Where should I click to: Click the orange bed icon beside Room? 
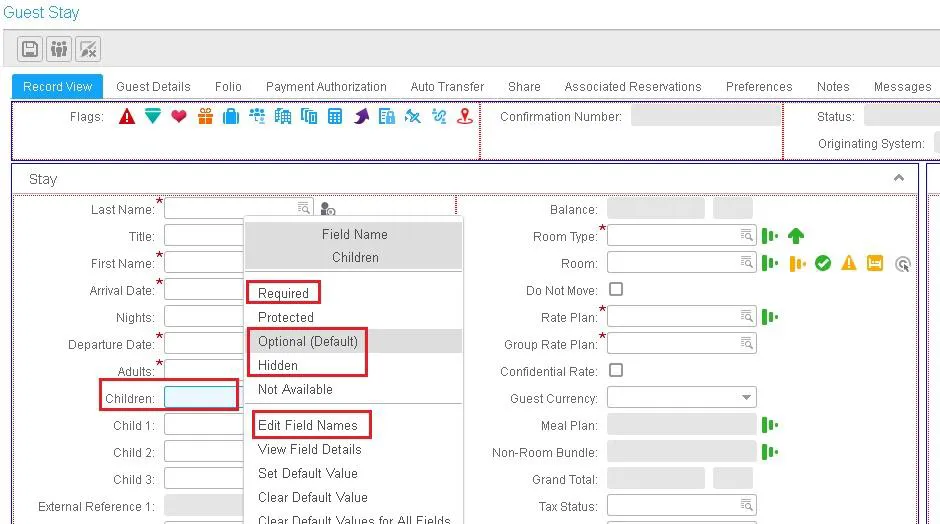click(x=875, y=263)
